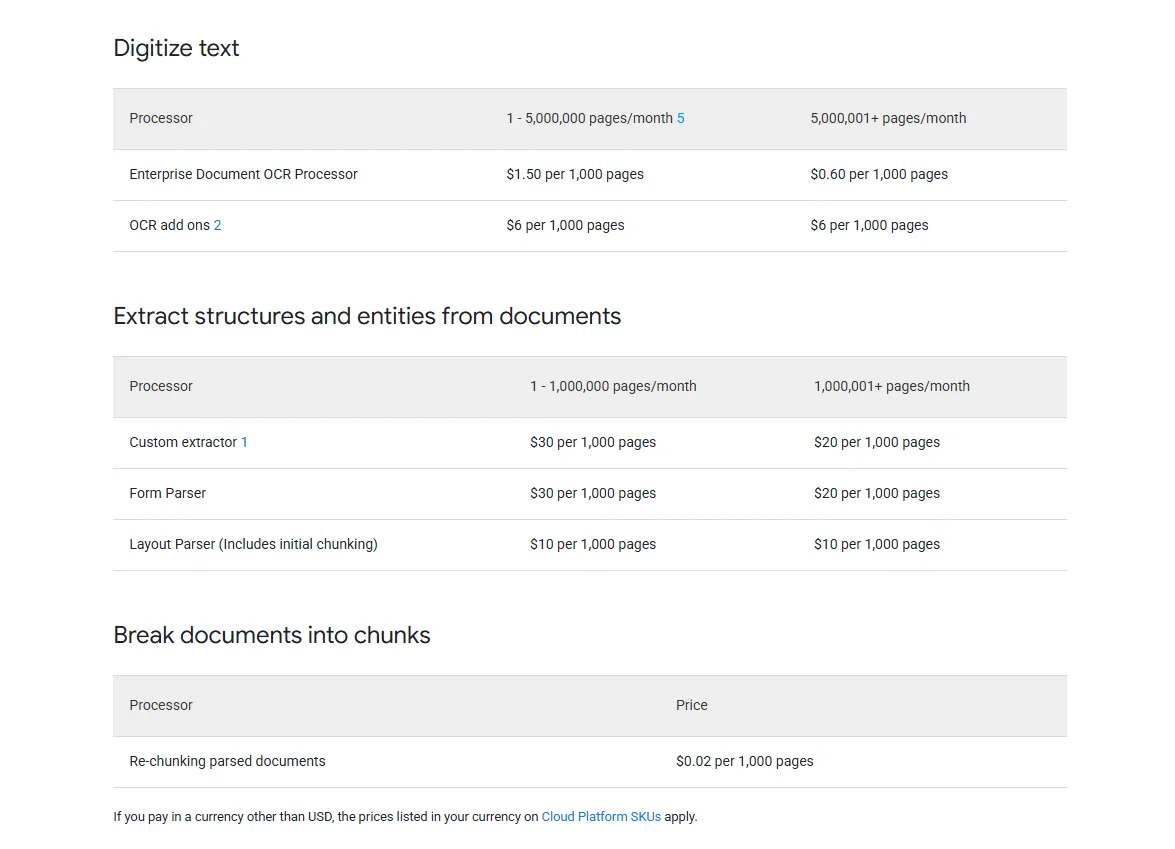The width and height of the screenshot is (1175, 849).
Task: Click Layout Parser $10 price under 1 - 1,000,000 column
Action: click(593, 545)
